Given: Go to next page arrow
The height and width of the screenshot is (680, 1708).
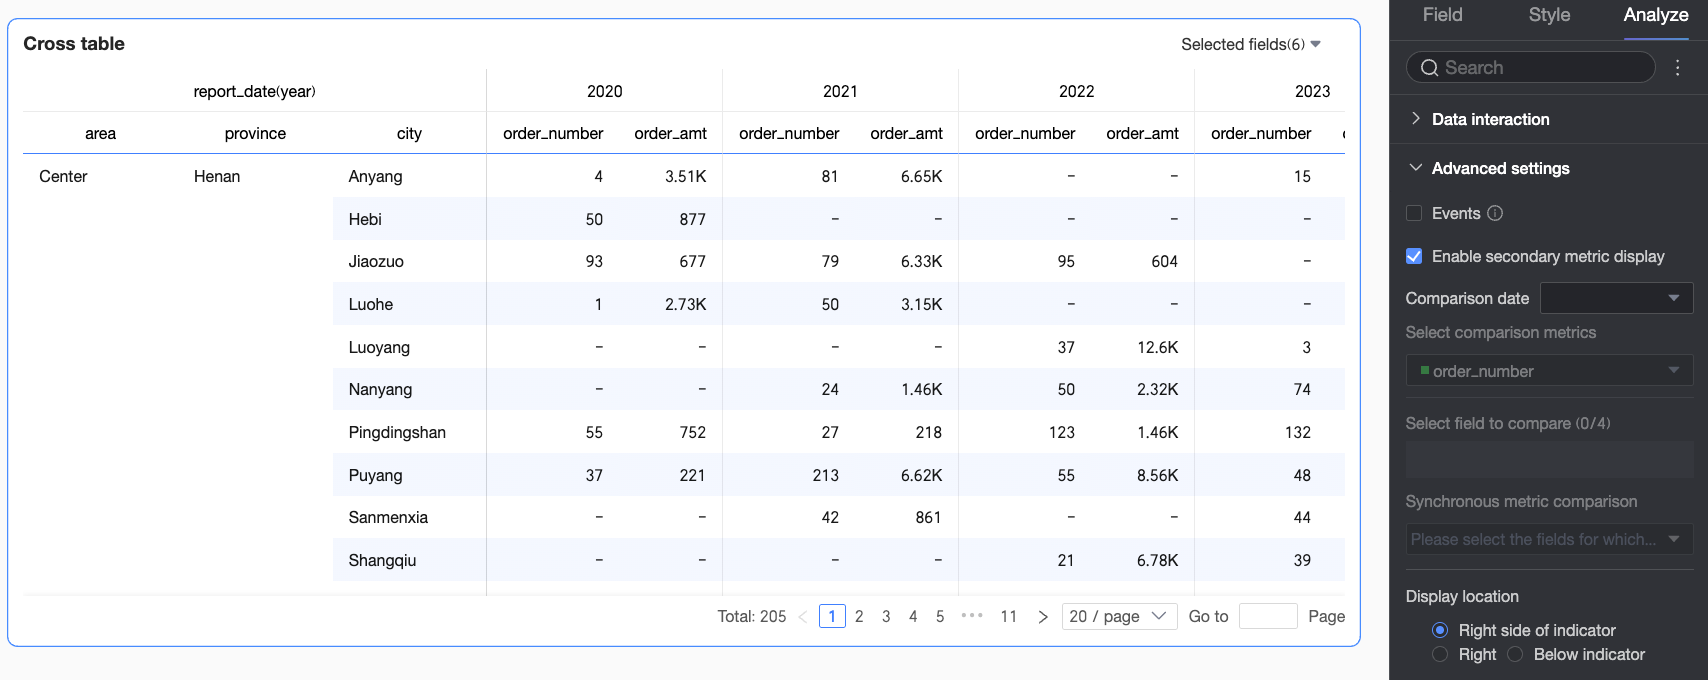Looking at the screenshot, I should [x=1043, y=617].
